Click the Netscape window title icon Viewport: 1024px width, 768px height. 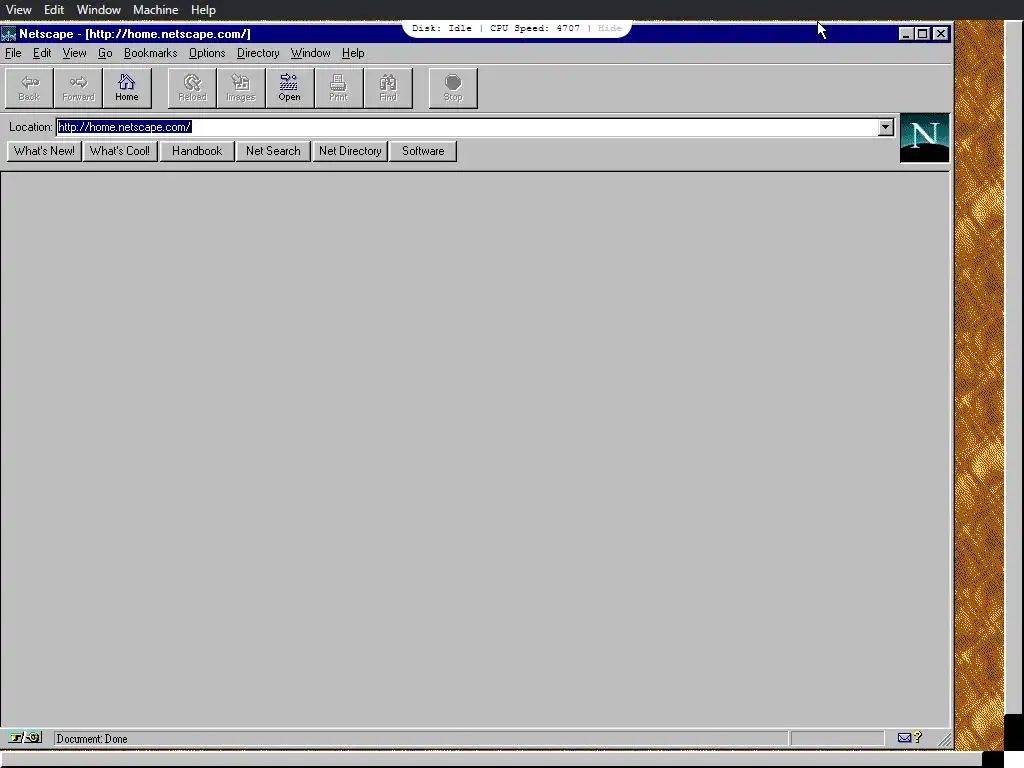[x=8, y=34]
